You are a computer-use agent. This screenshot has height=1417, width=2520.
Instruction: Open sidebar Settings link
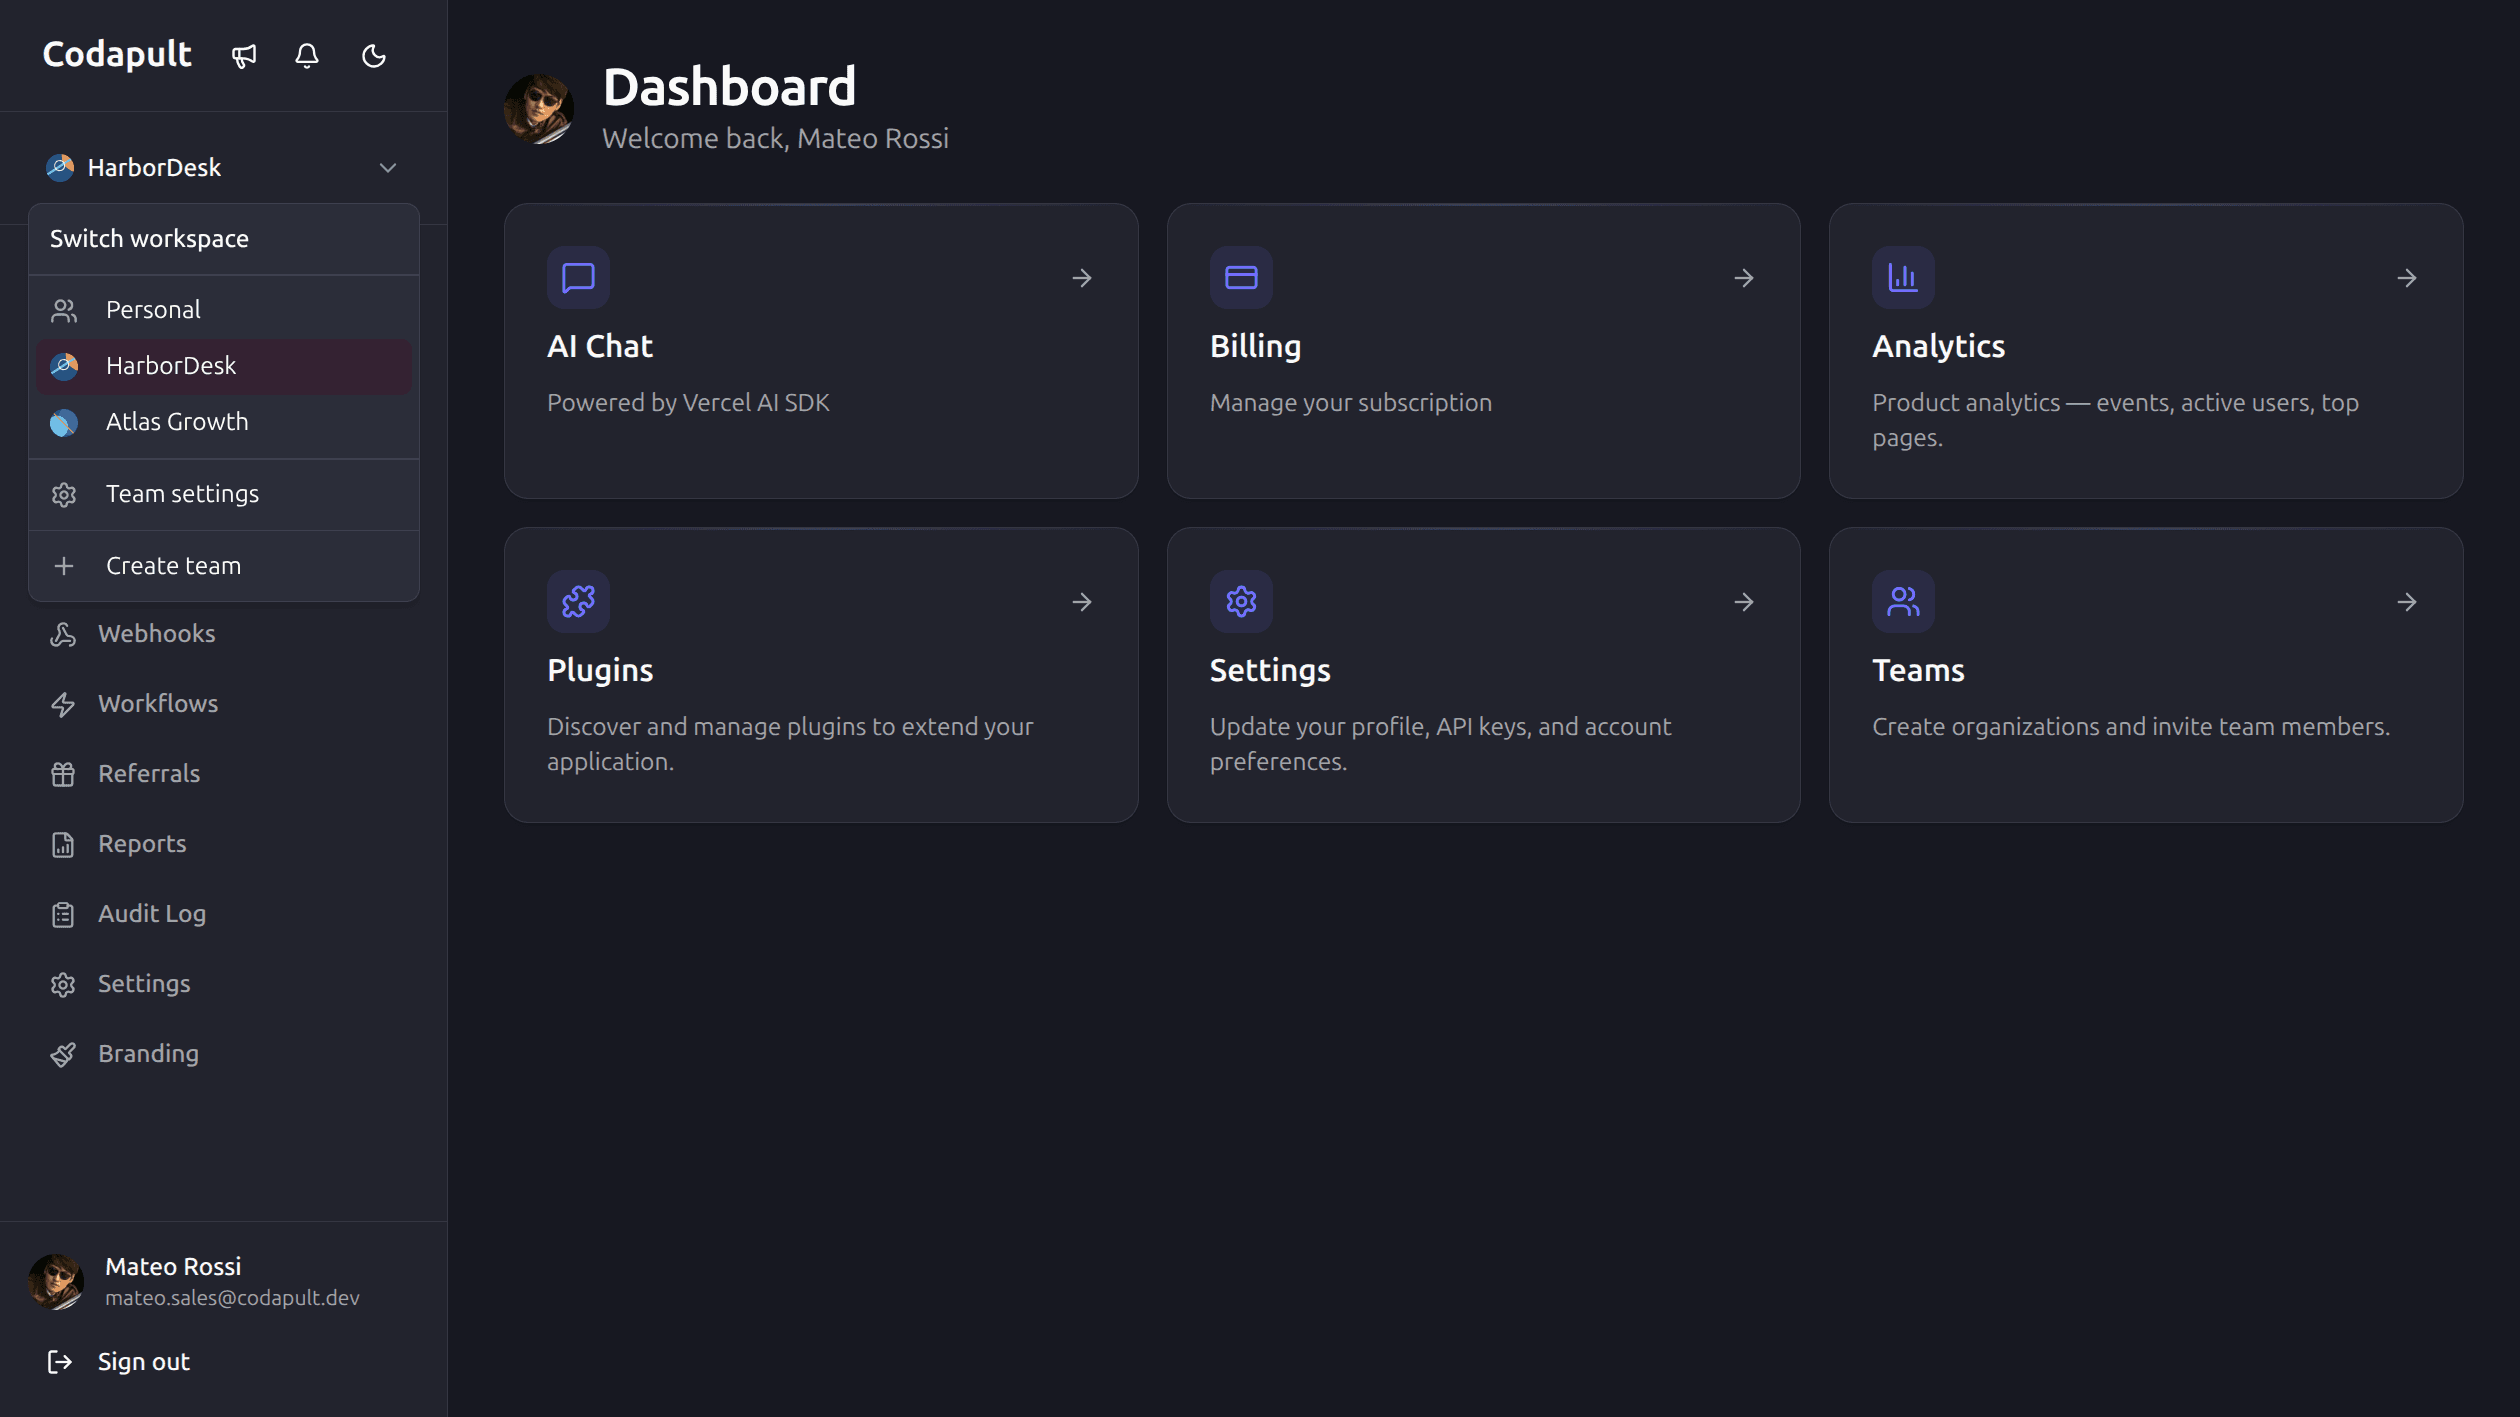tap(224, 984)
